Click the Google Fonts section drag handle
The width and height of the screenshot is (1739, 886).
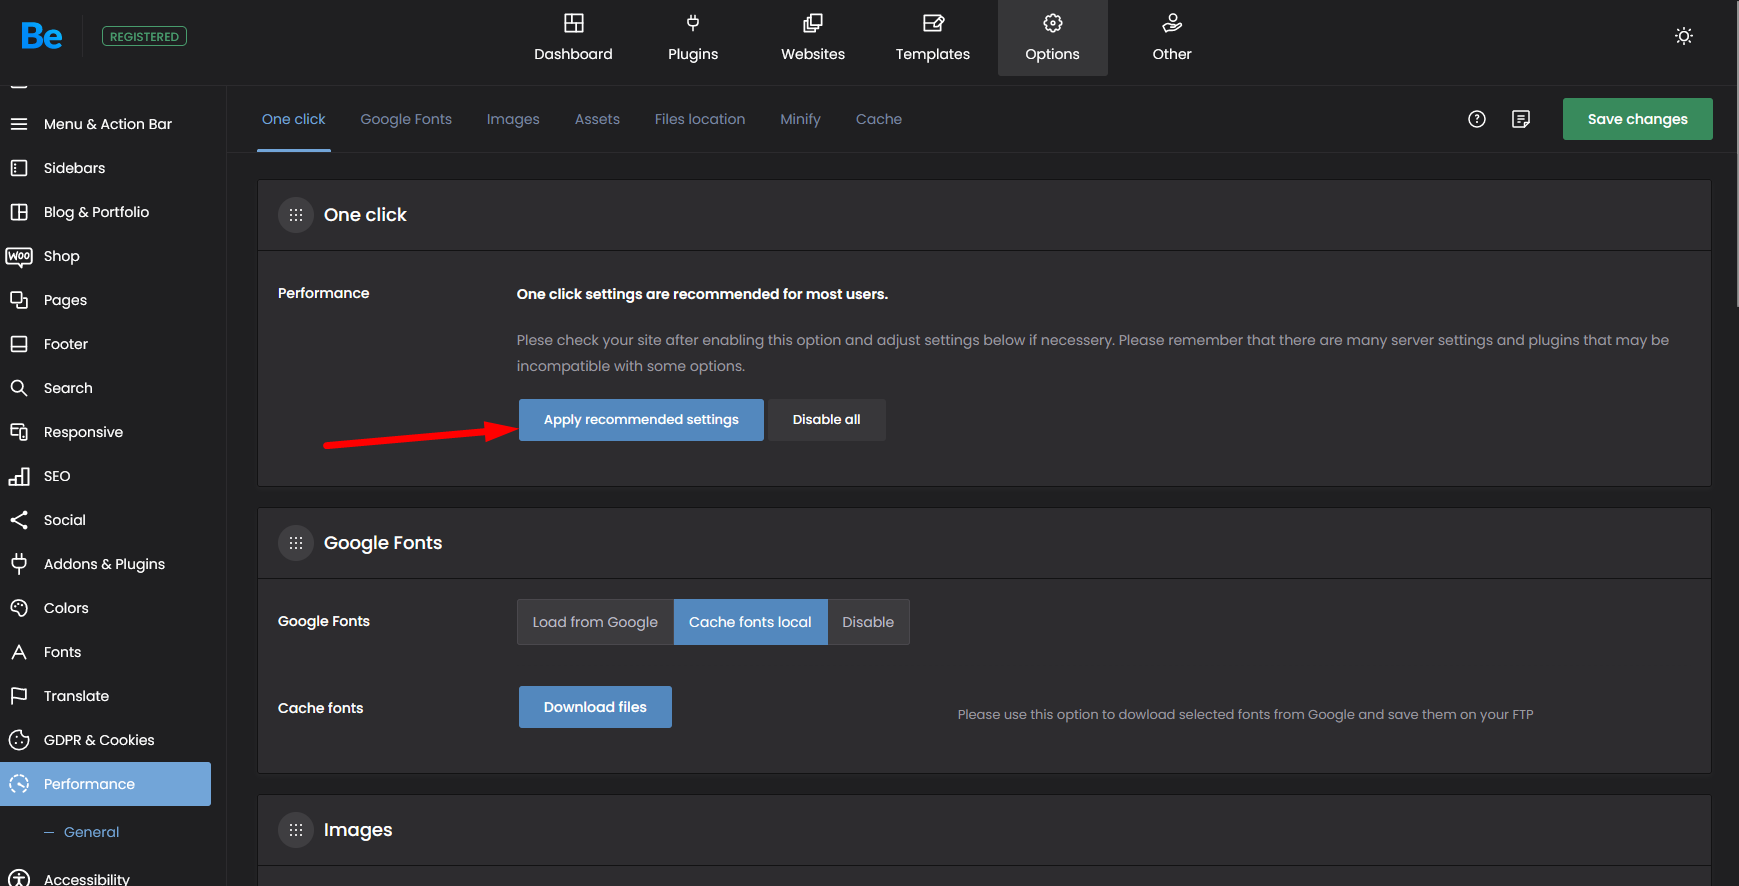coord(296,543)
